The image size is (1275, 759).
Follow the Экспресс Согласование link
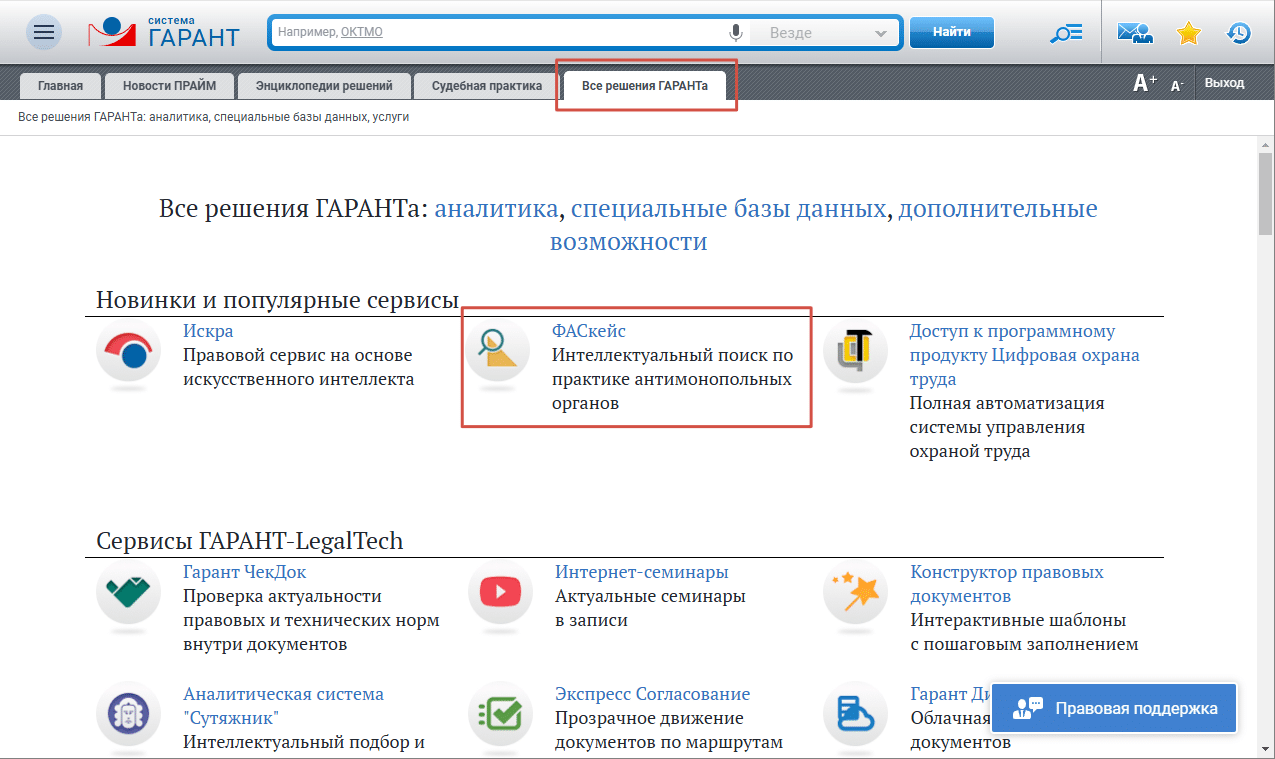(x=652, y=694)
